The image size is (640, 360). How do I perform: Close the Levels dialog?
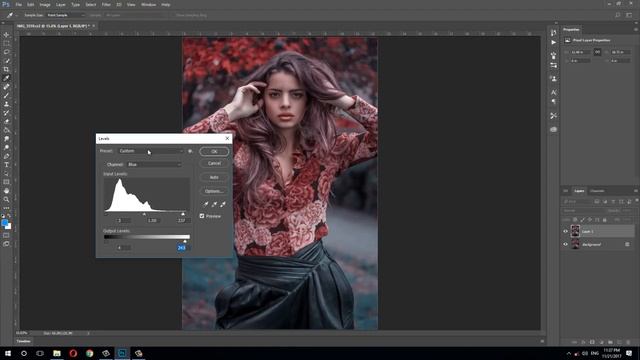(227, 138)
